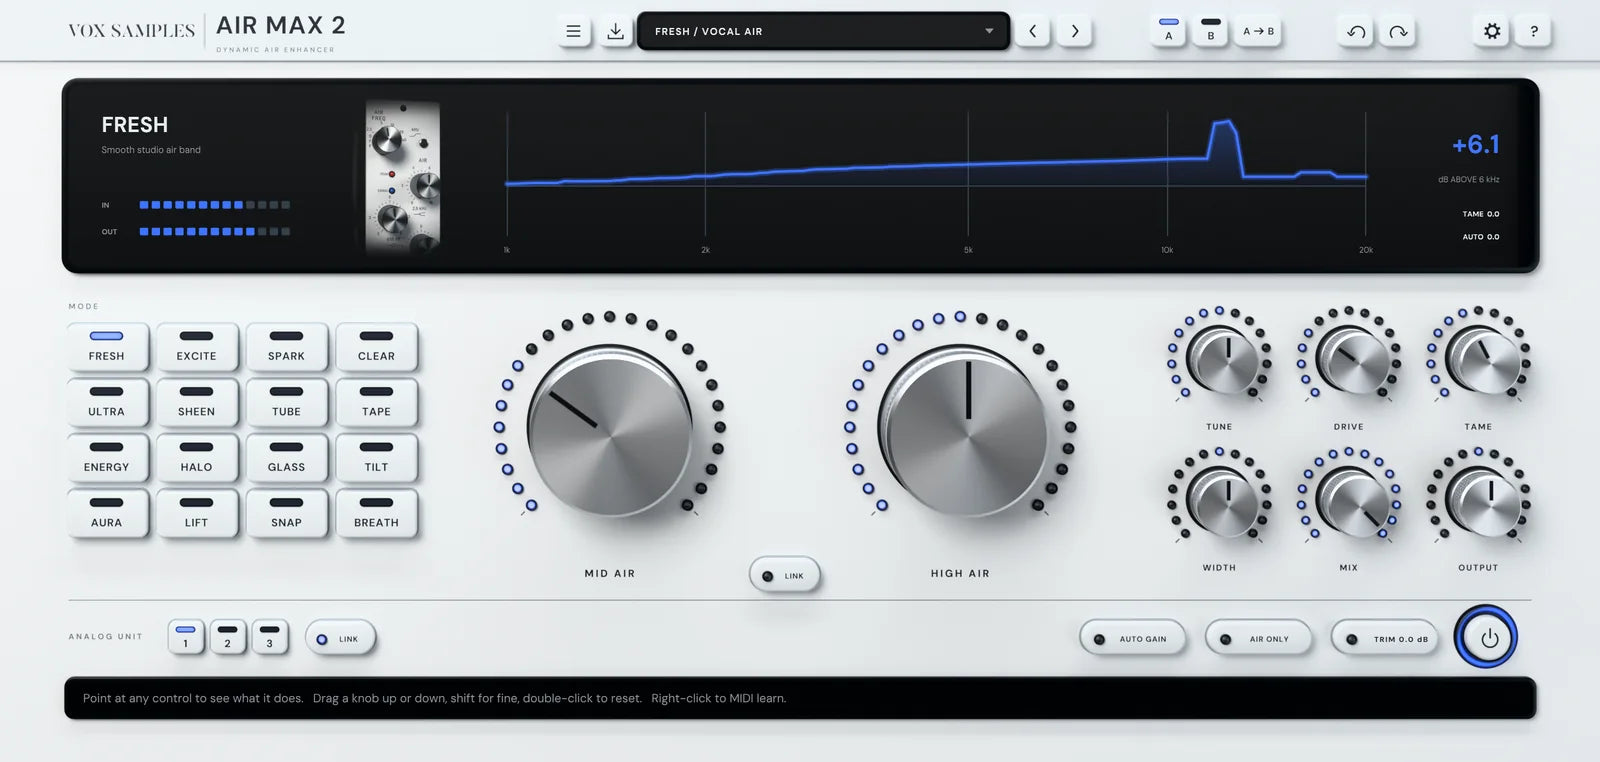Viewport: 1600px width, 762px height.
Task: Switch to ENERGY mode
Action: point(107,457)
